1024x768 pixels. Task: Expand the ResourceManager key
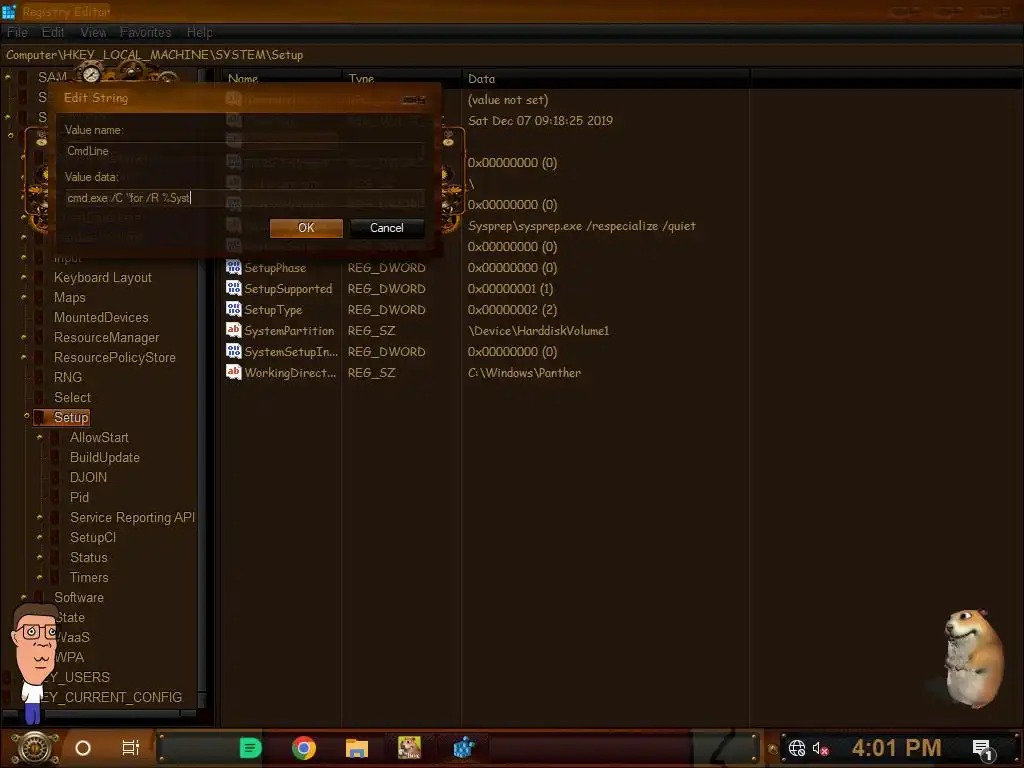coord(24,337)
